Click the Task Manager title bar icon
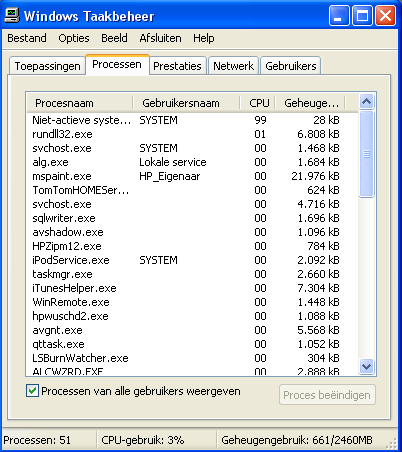 12,16
